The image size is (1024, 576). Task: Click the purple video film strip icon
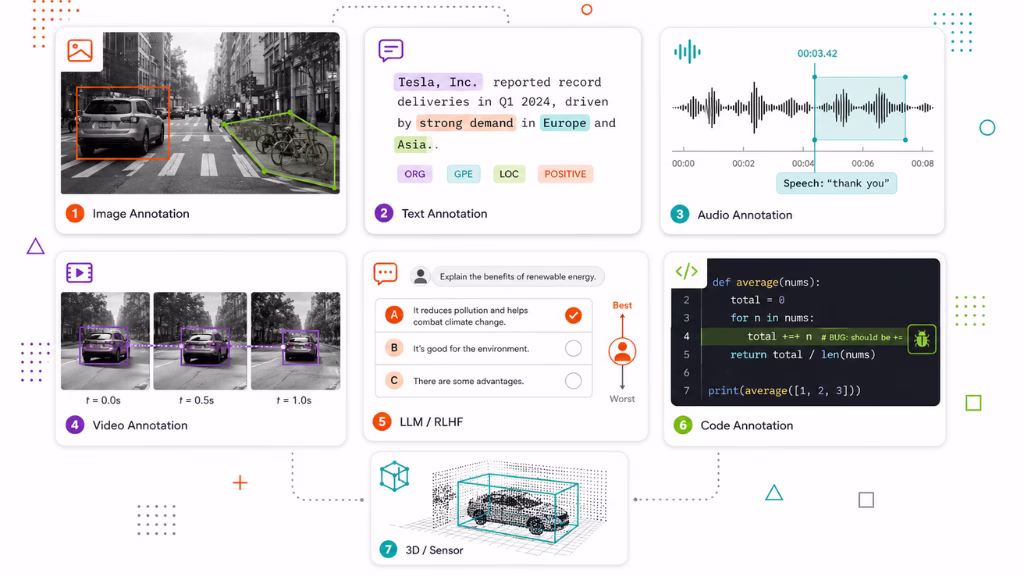(79, 272)
